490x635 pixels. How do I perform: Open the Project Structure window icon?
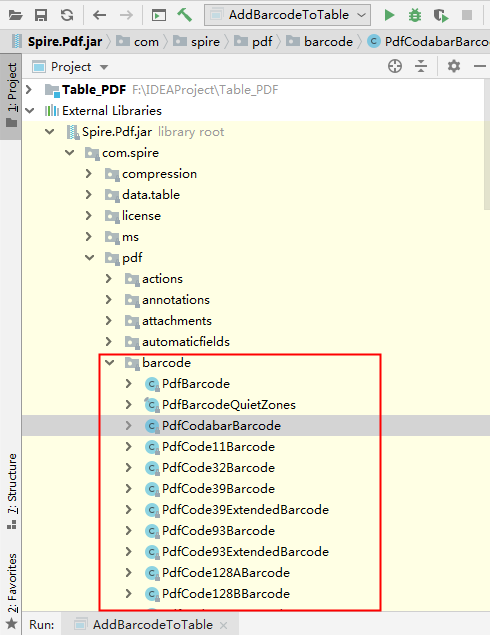click(159, 15)
